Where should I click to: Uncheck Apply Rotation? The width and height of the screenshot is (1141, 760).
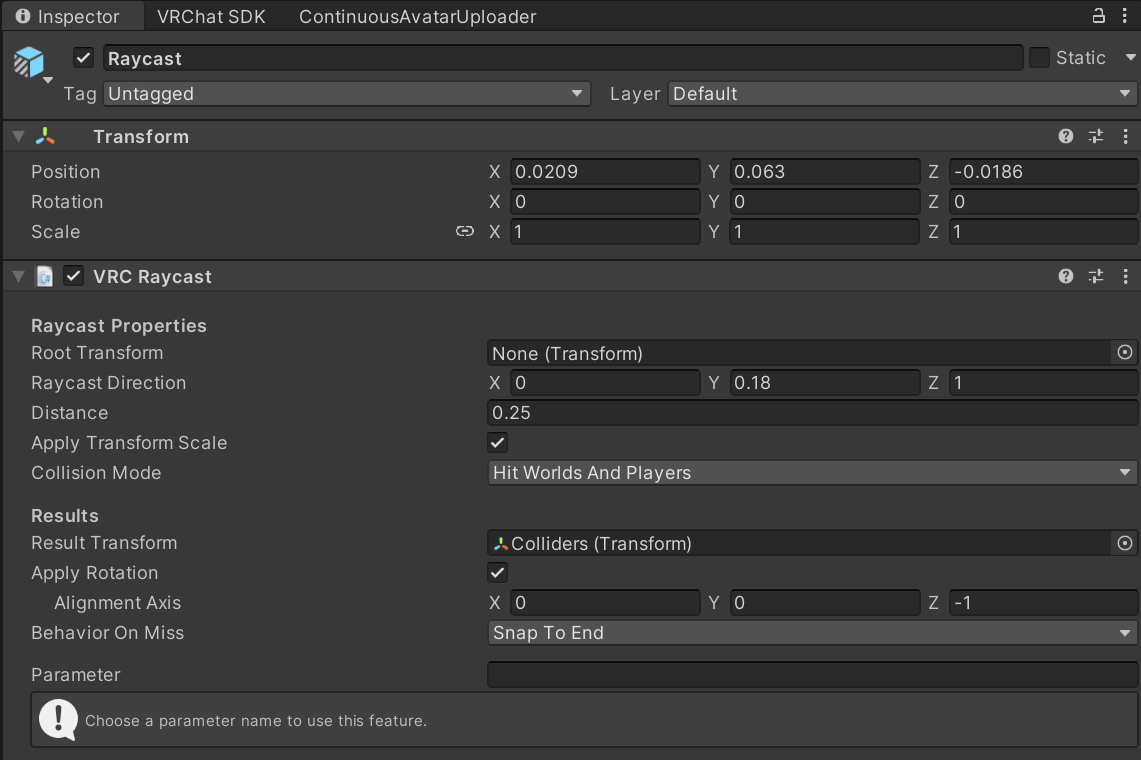click(498, 573)
